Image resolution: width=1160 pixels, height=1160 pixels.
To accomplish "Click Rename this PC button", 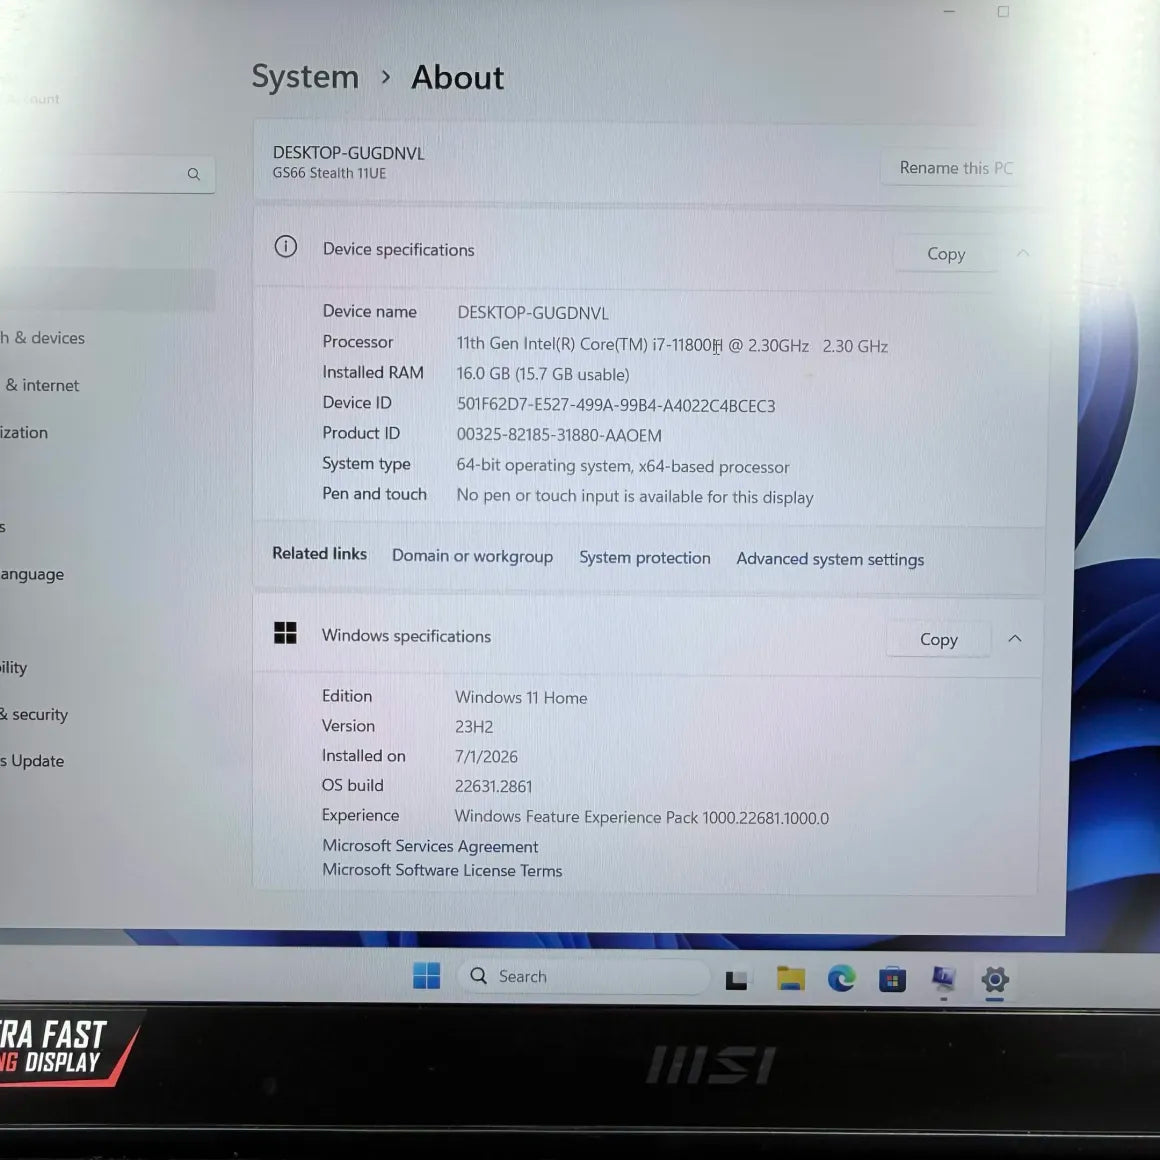I will [955, 168].
